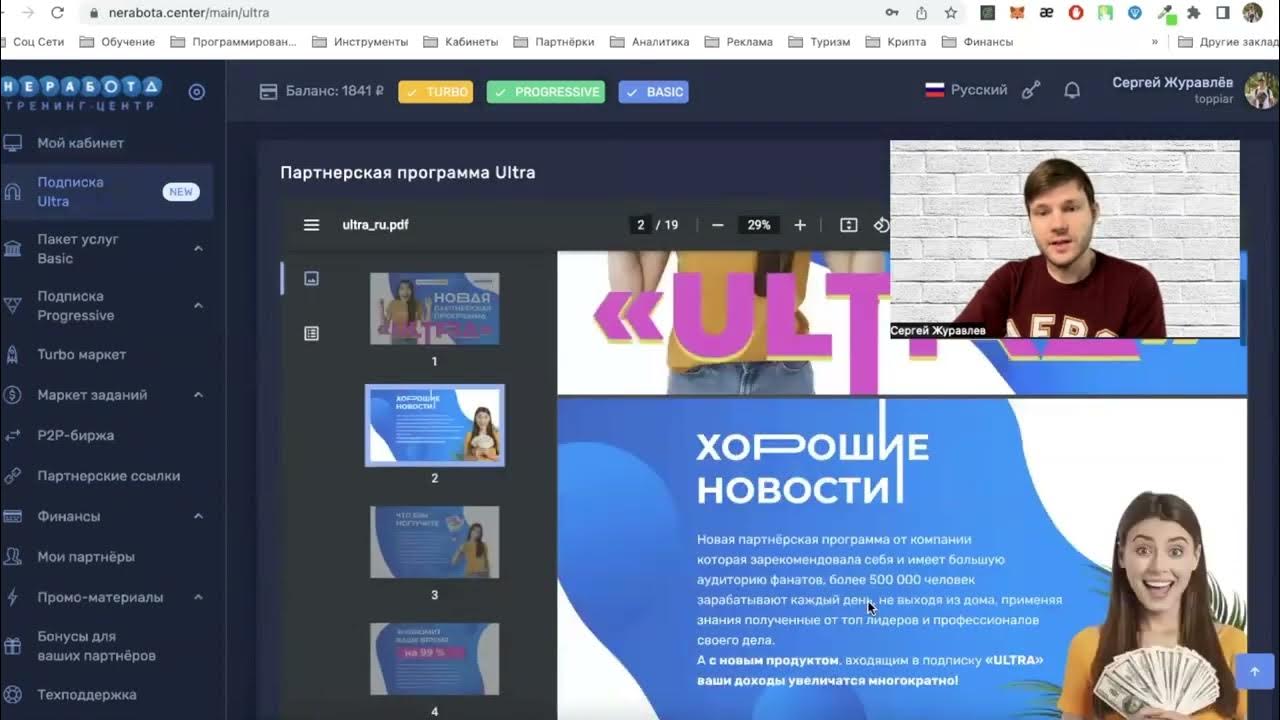Viewport: 1280px width, 720px height.
Task: Show PDF document outline icon
Action: 311,333
